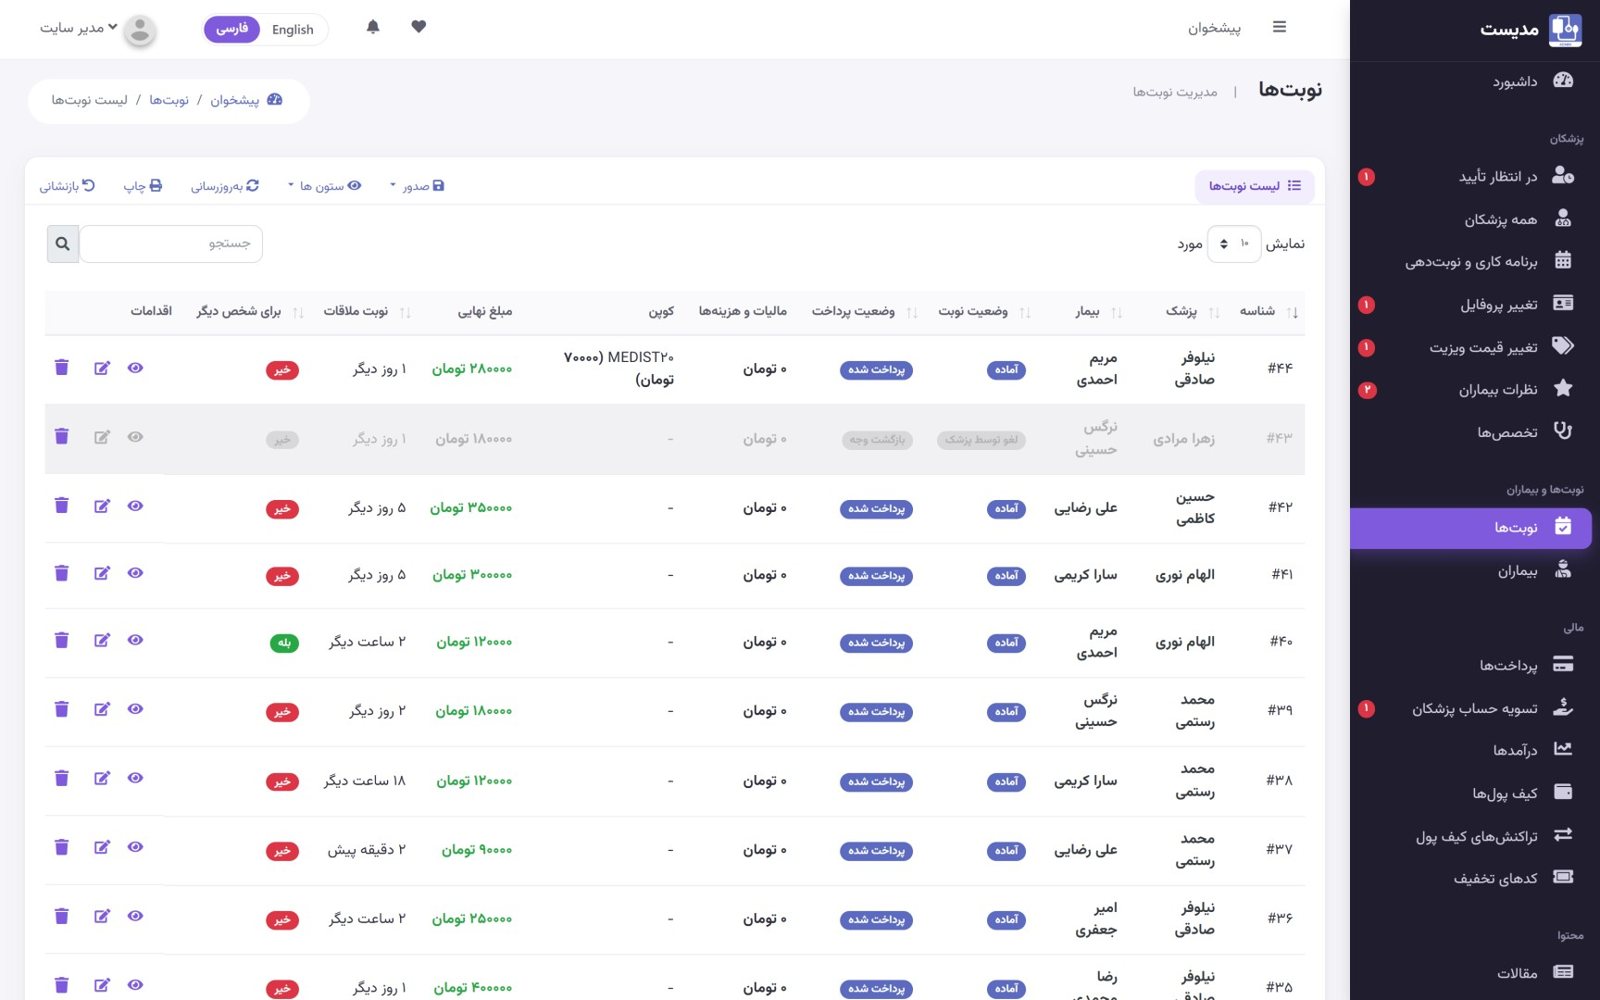
Task: Sort the table by نوبت ملاقات column
Action: [366, 312]
